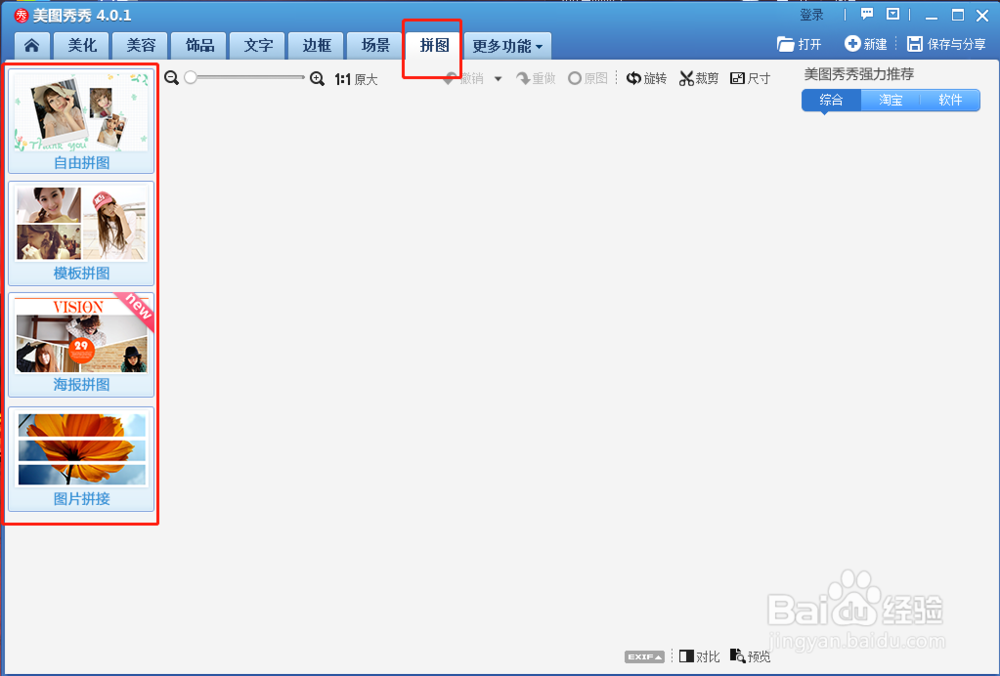Viewport: 1000px width, 676px height.
Task: Click the EXIF info button
Action: pos(645,657)
